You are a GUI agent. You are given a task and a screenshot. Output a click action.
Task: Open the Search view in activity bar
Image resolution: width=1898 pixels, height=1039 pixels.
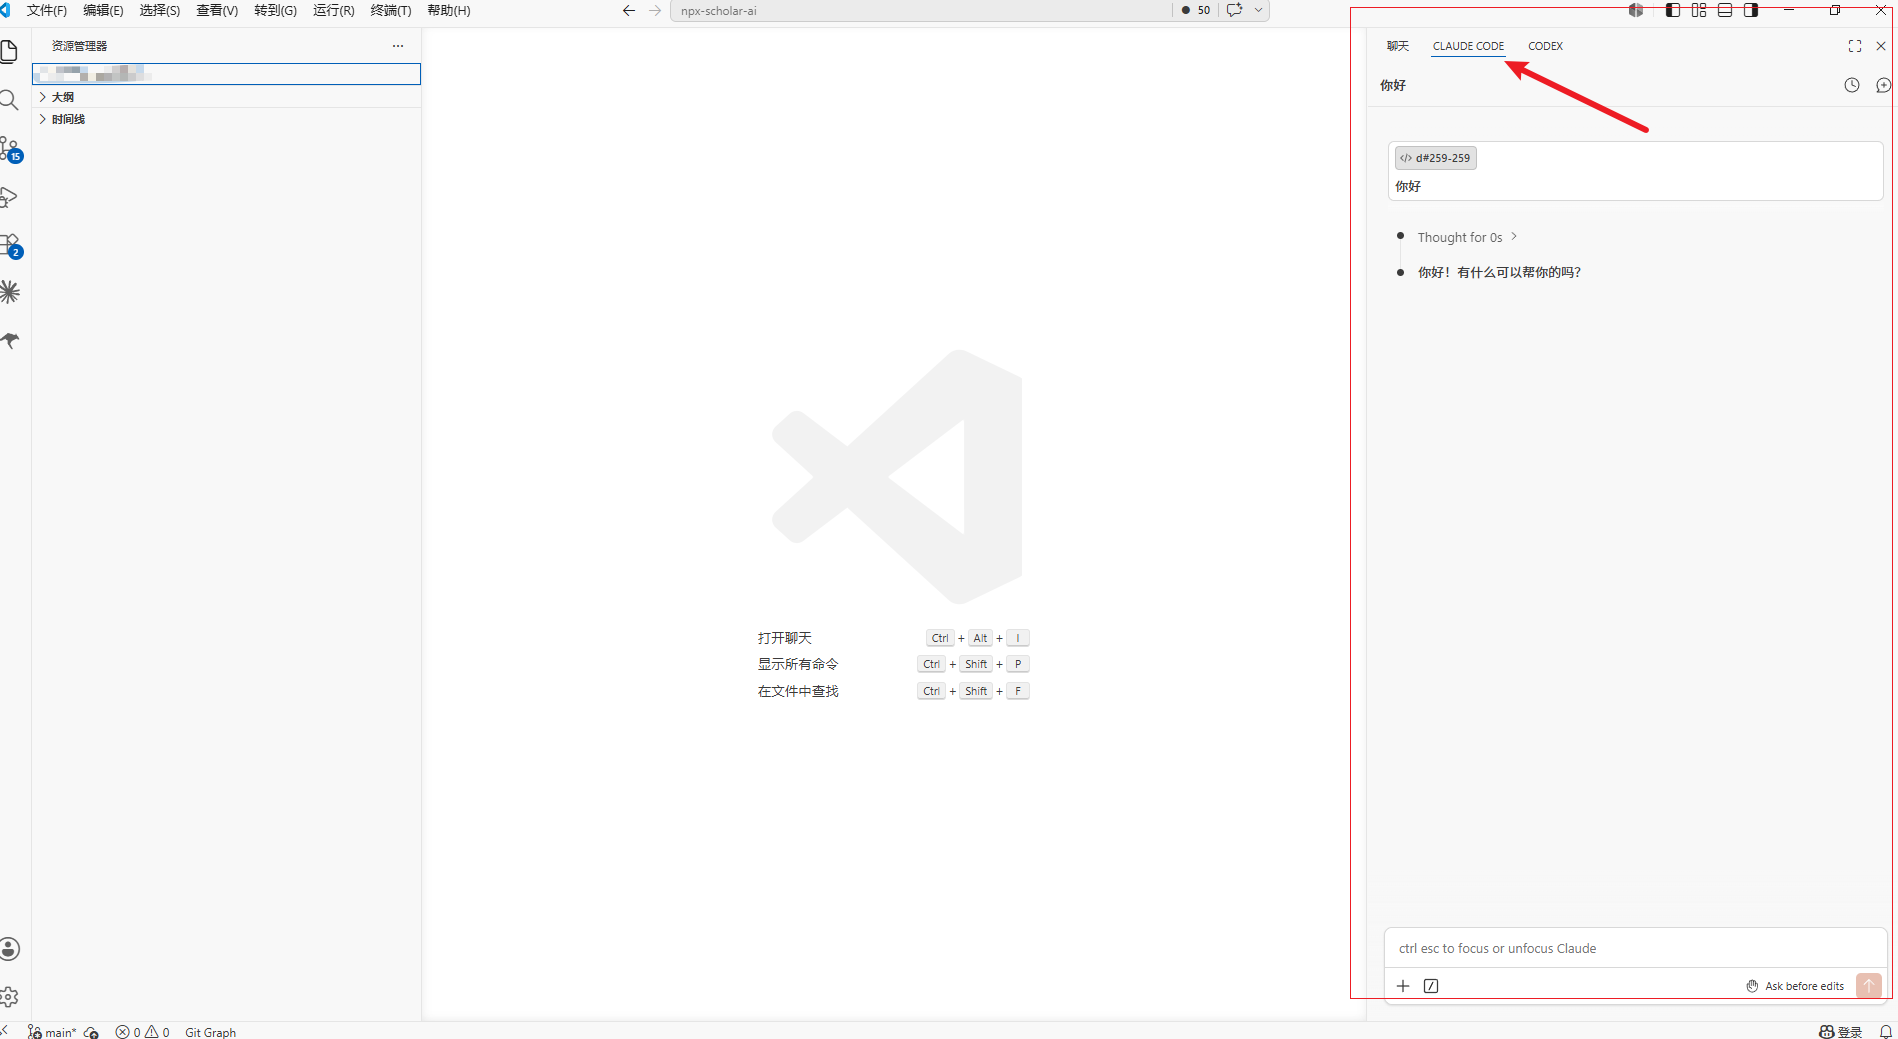[9, 100]
